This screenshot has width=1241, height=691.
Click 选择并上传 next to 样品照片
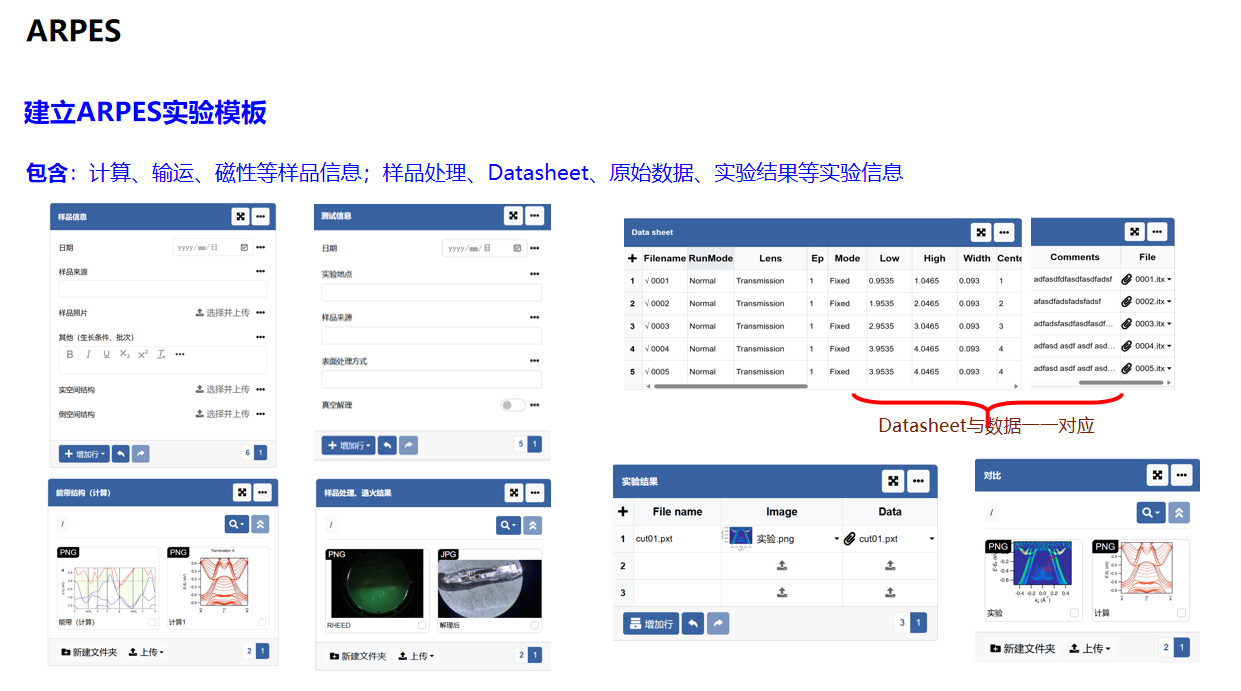[222, 313]
